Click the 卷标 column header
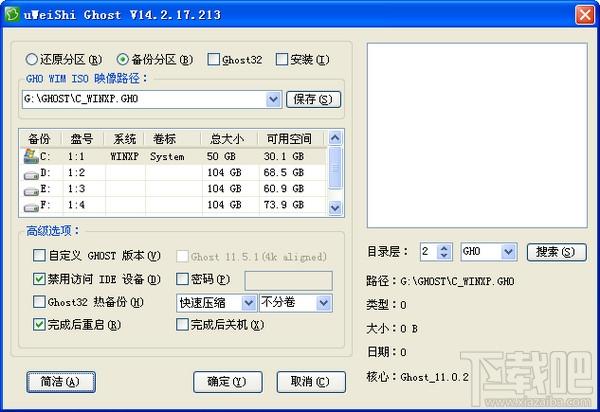The image size is (600, 412). click(x=172, y=139)
